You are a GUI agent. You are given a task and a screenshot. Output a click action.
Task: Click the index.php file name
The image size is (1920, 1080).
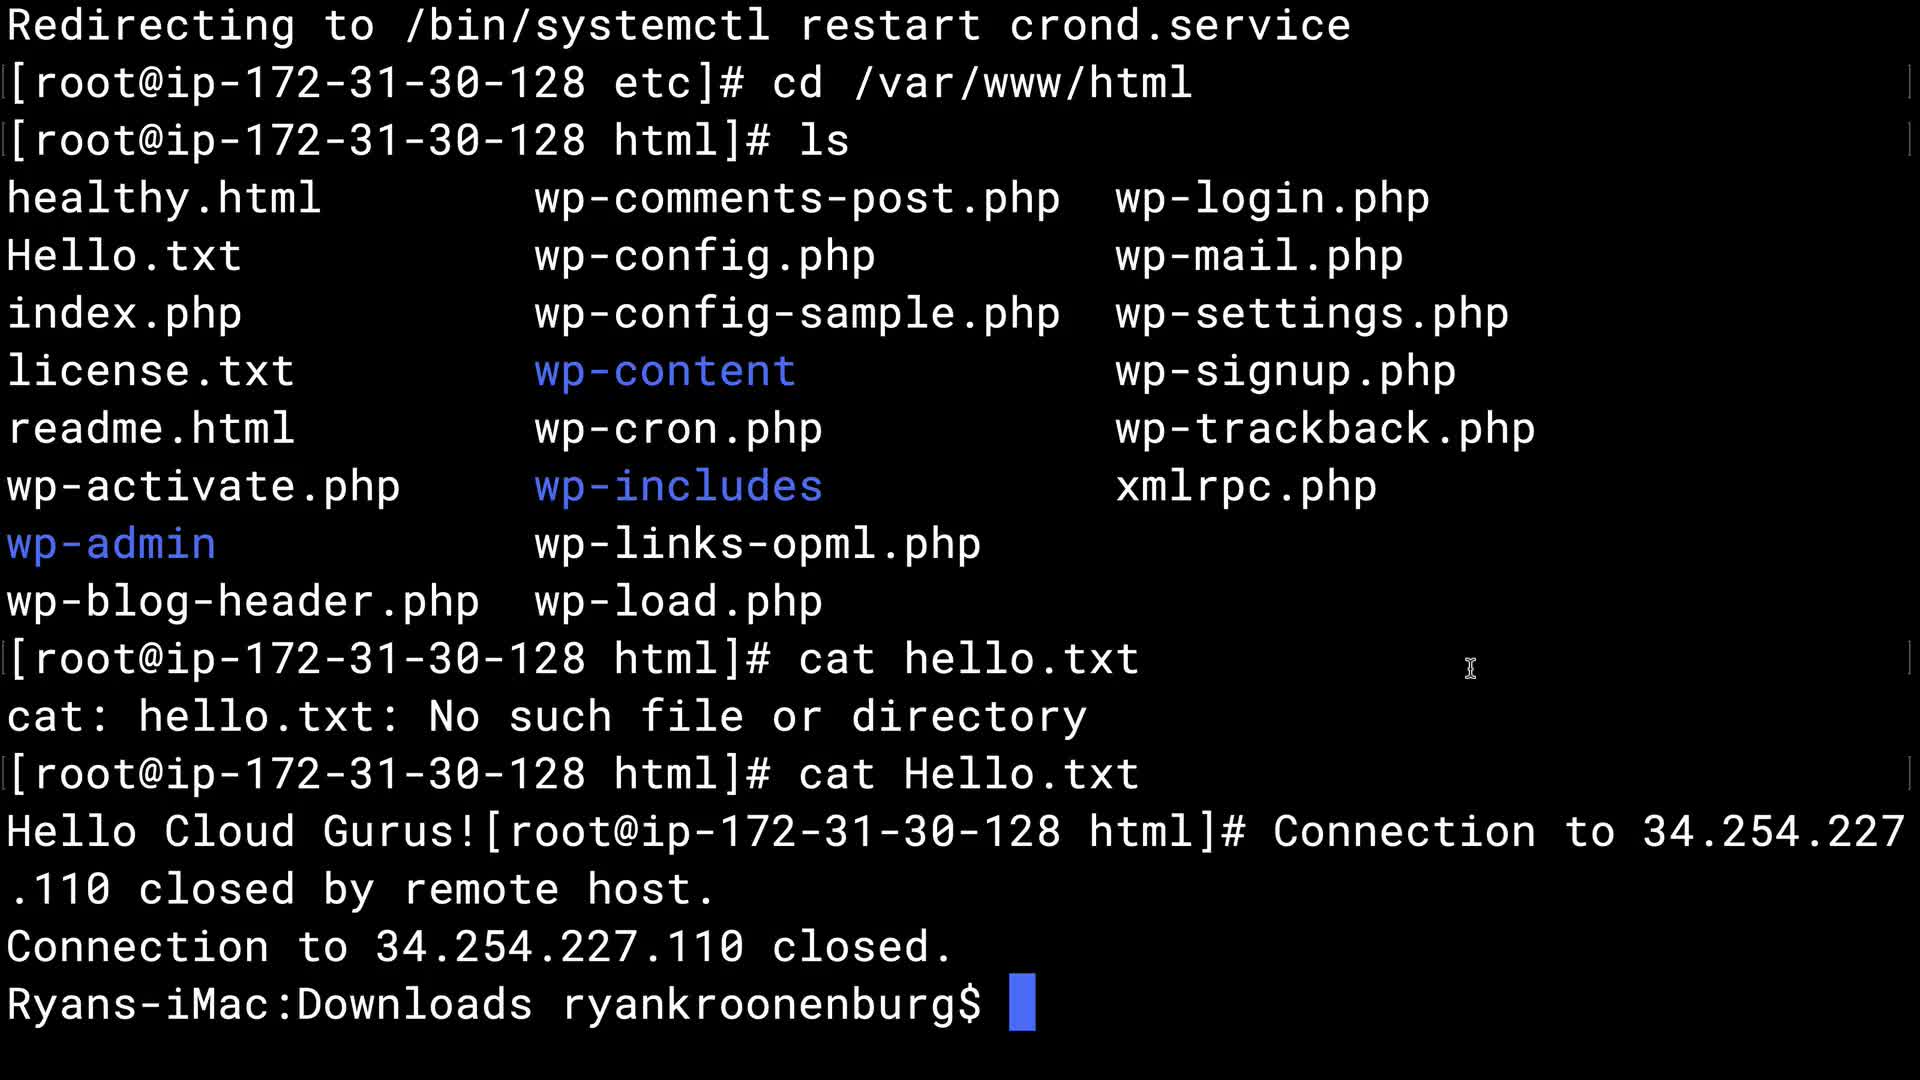(124, 314)
